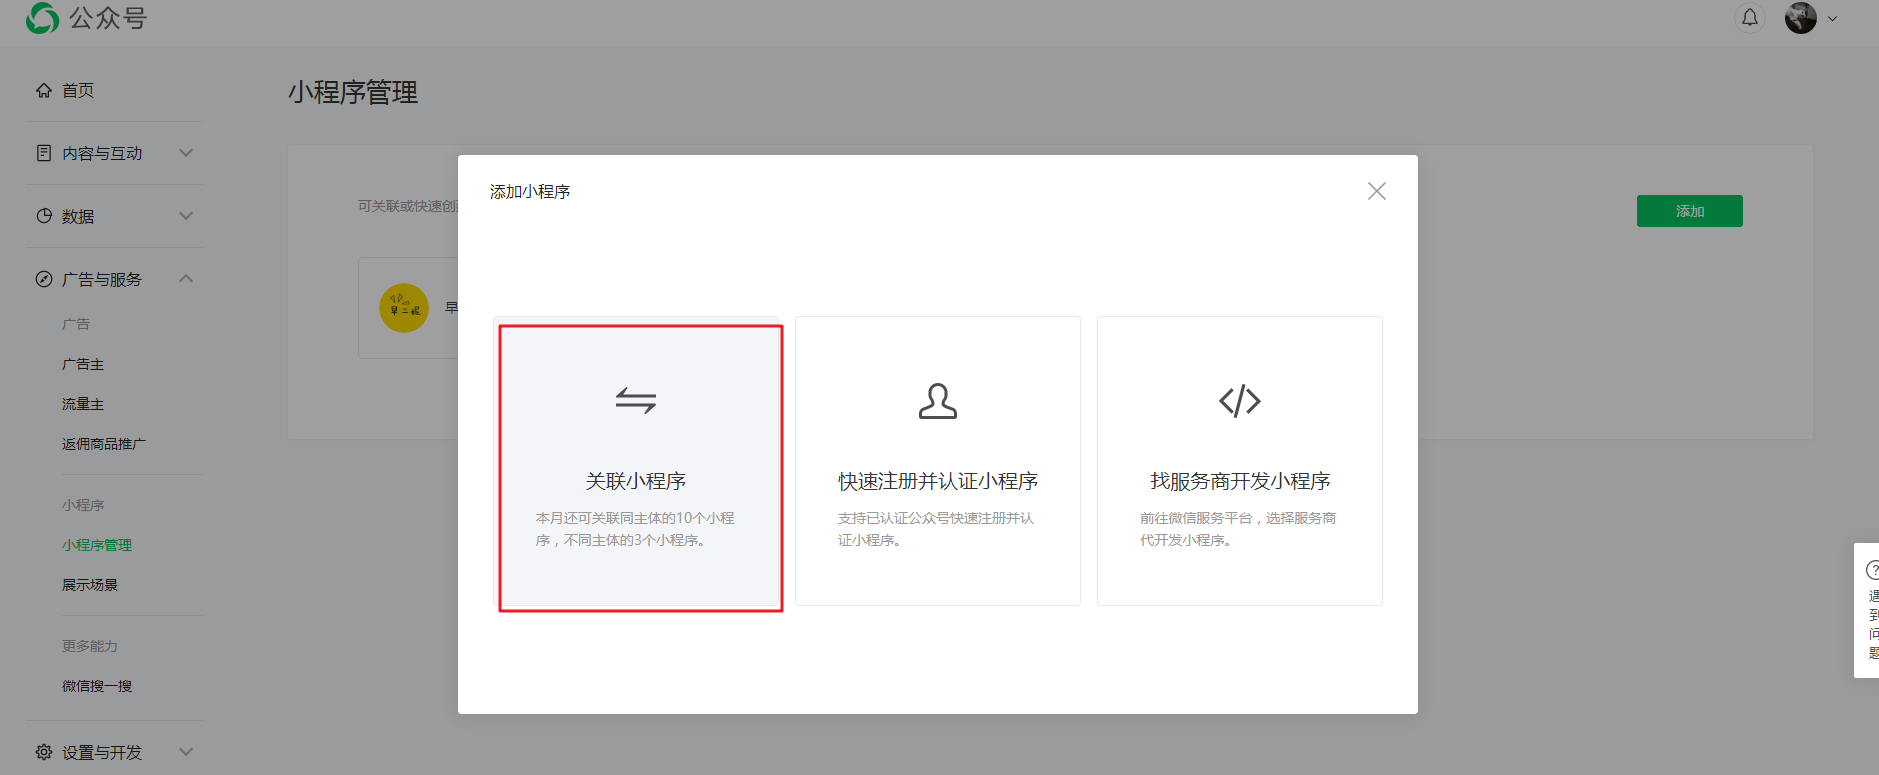Click the WeChat 公众号 logo
This screenshot has width=1879, height=775.
tap(42, 18)
